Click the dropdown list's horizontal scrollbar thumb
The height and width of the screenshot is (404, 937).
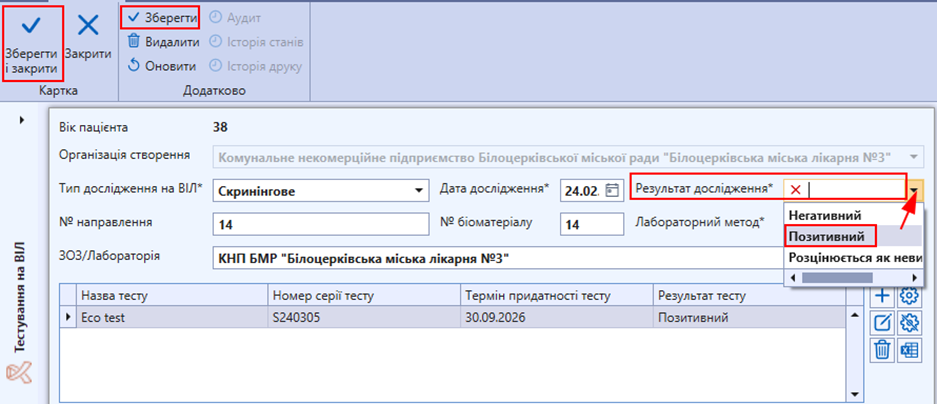(837, 277)
